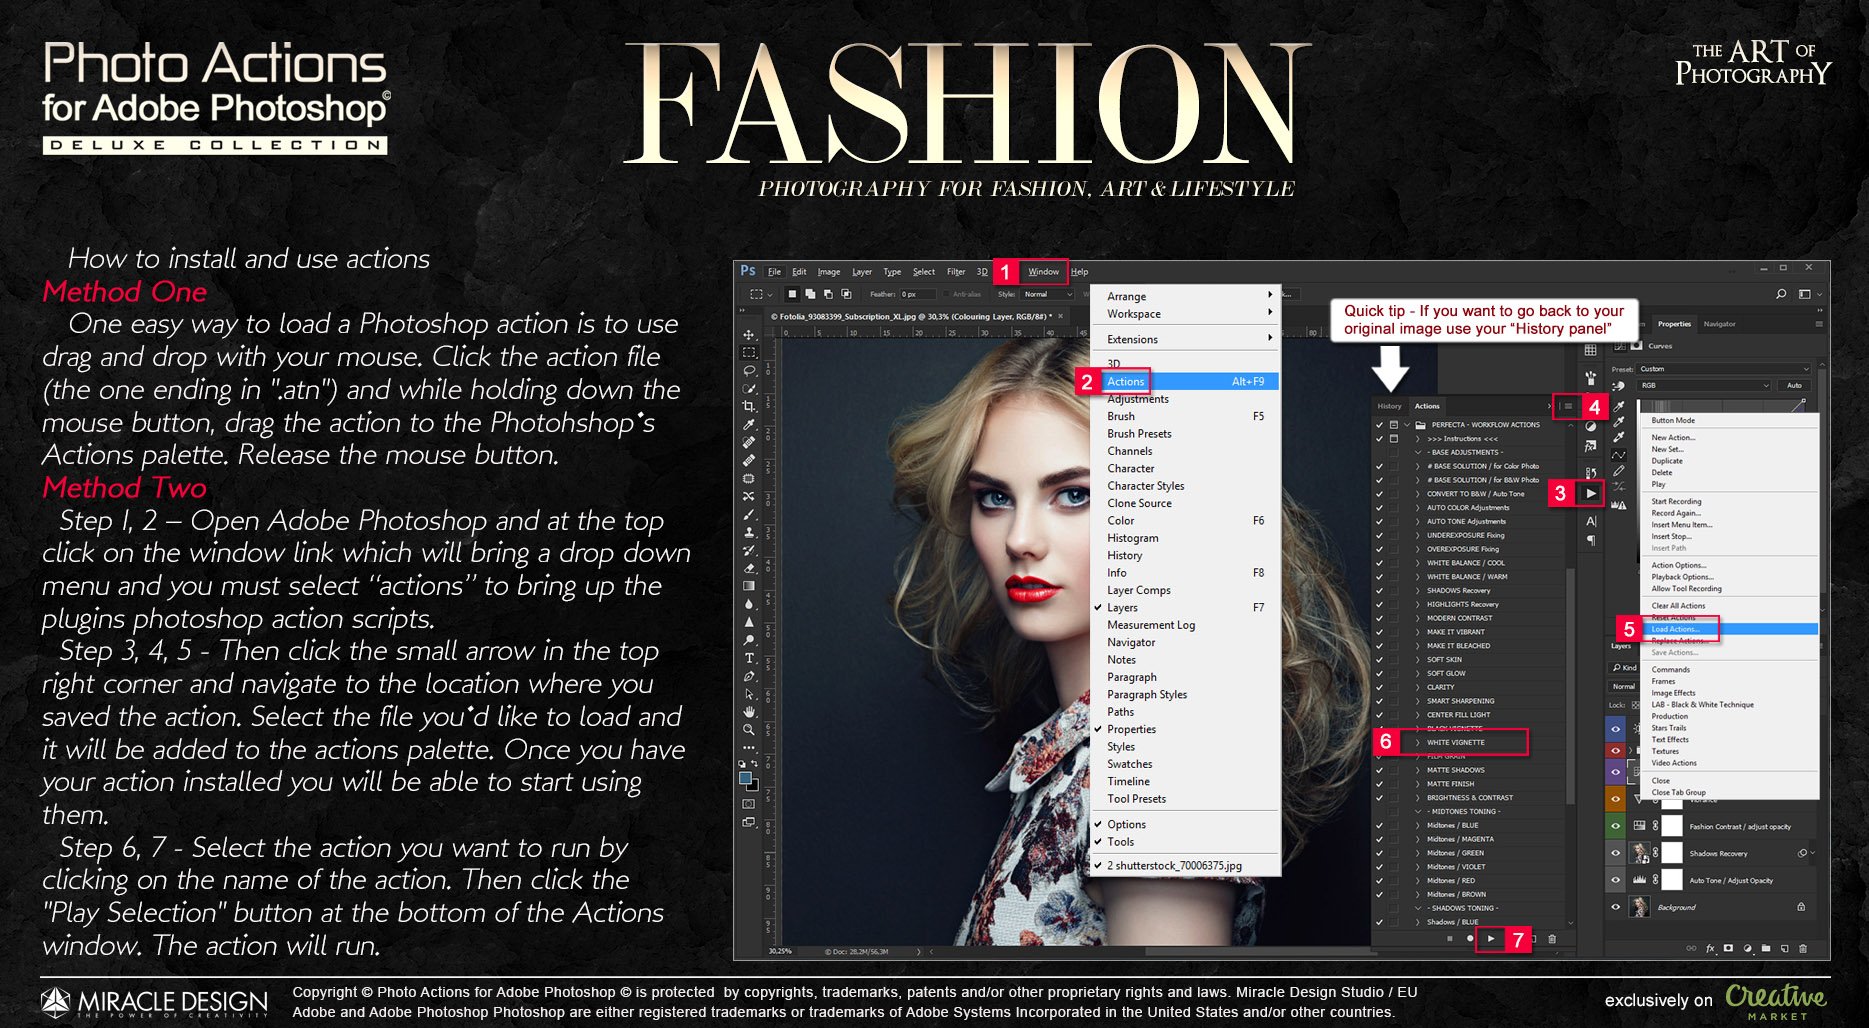
Task: Click the Play Selection button in Actions panel
Action: (1491, 938)
